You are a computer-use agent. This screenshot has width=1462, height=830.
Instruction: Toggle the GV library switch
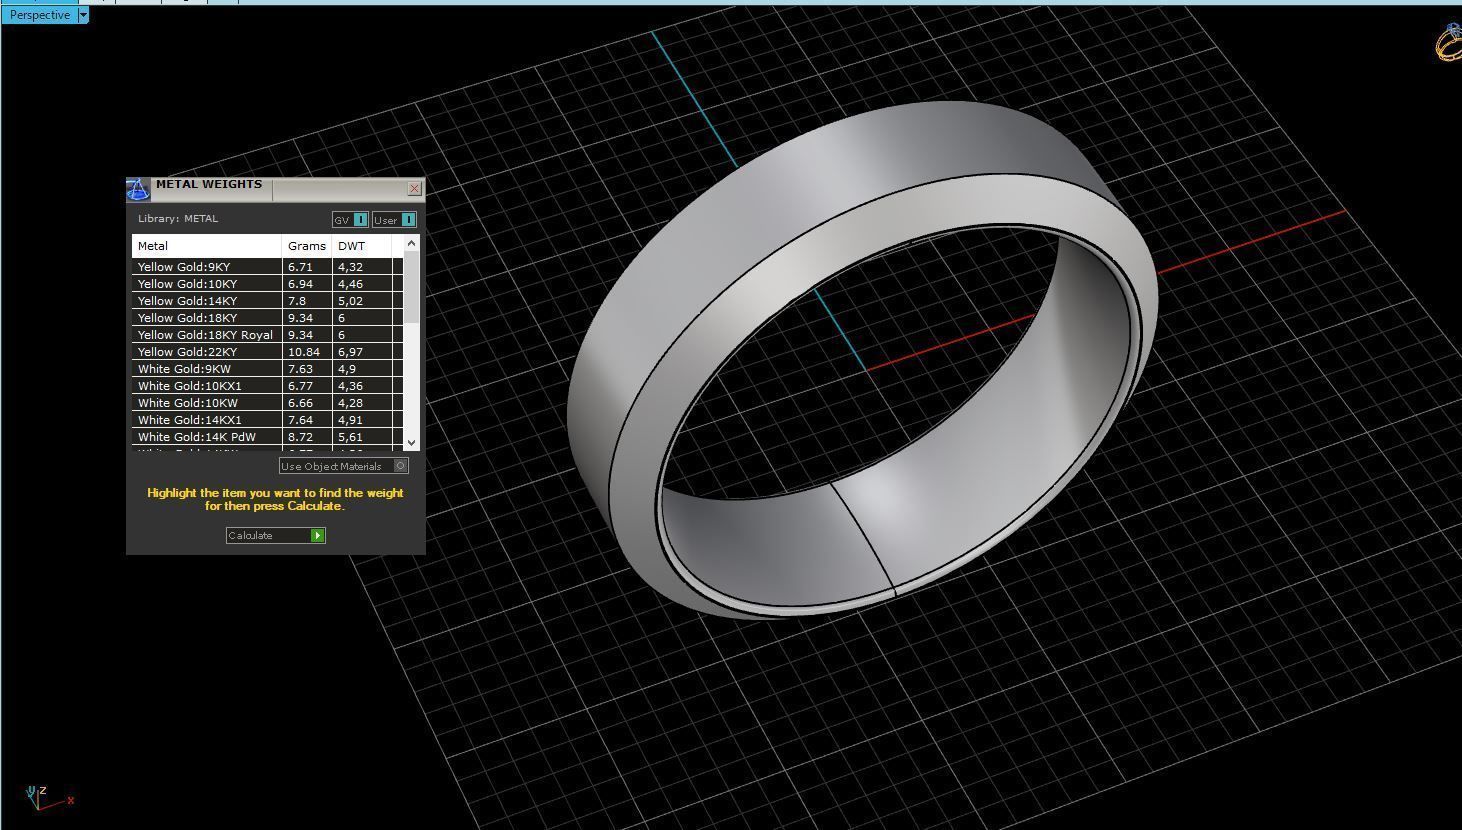point(350,220)
